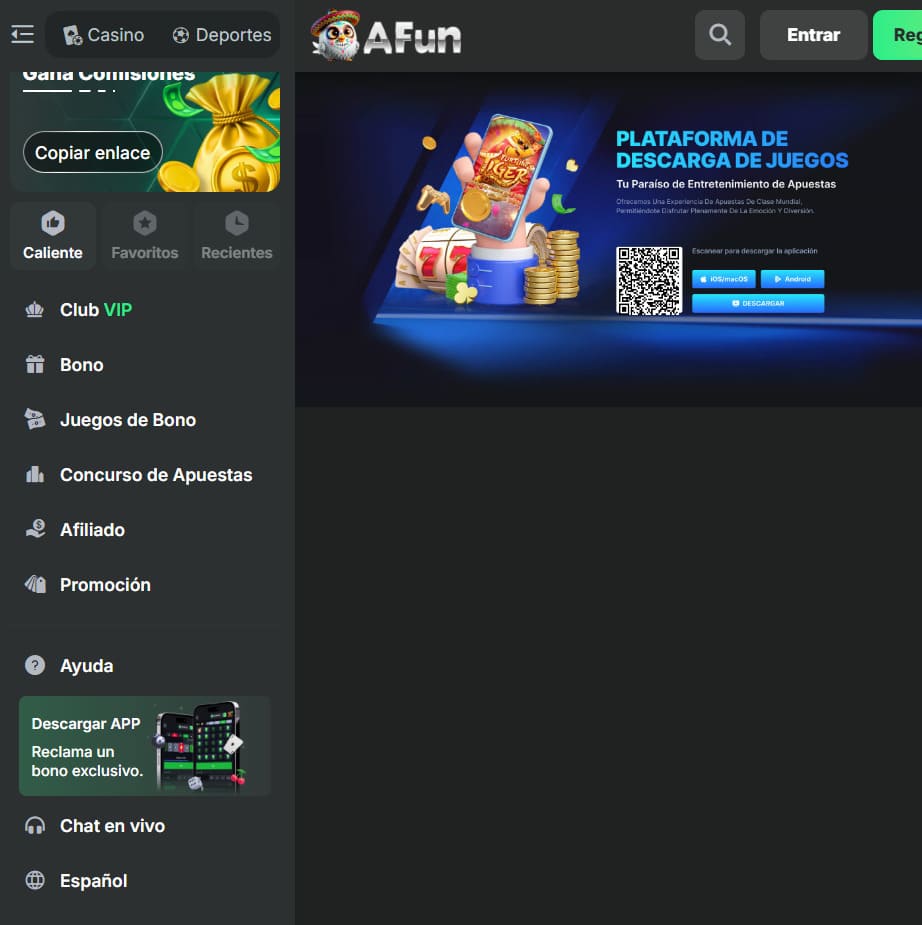Viewport: 922px width, 925px height.
Task: Click the Concurso de Apuestas podium icon
Action: [35, 475]
